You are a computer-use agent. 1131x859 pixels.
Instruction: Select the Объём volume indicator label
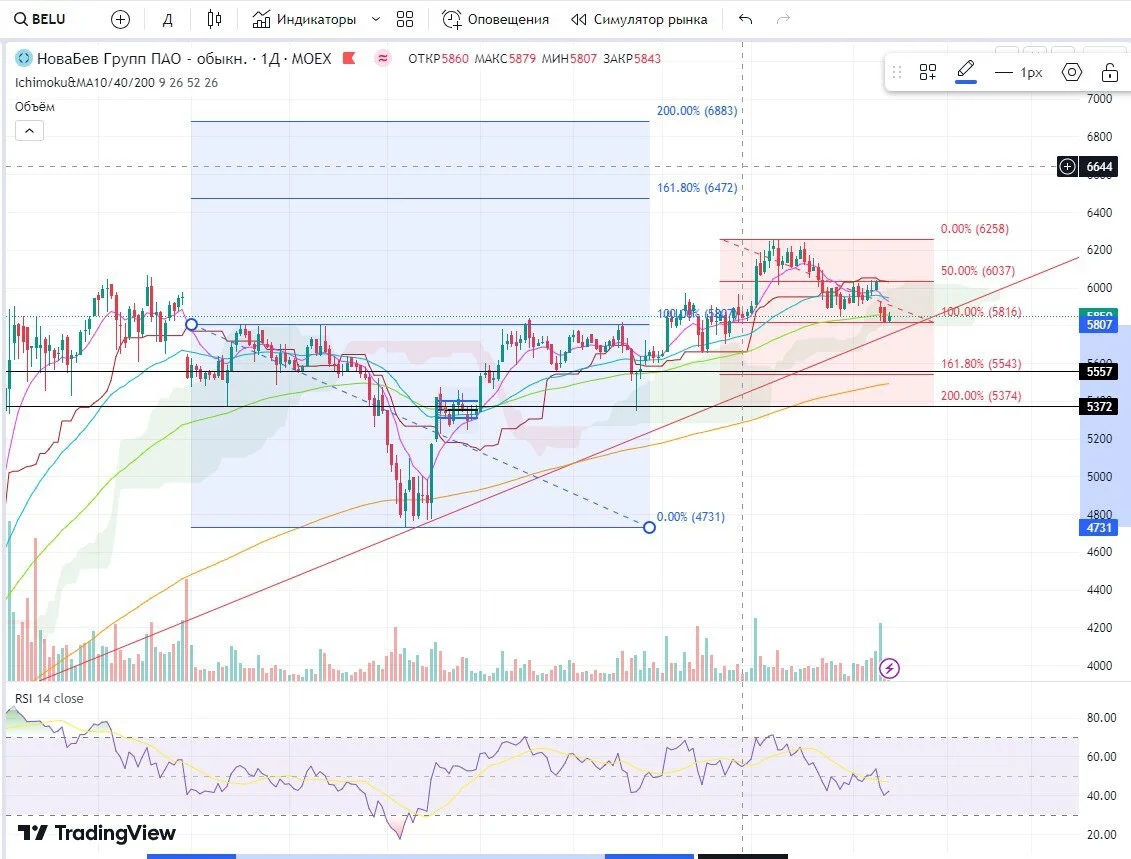(35, 107)
